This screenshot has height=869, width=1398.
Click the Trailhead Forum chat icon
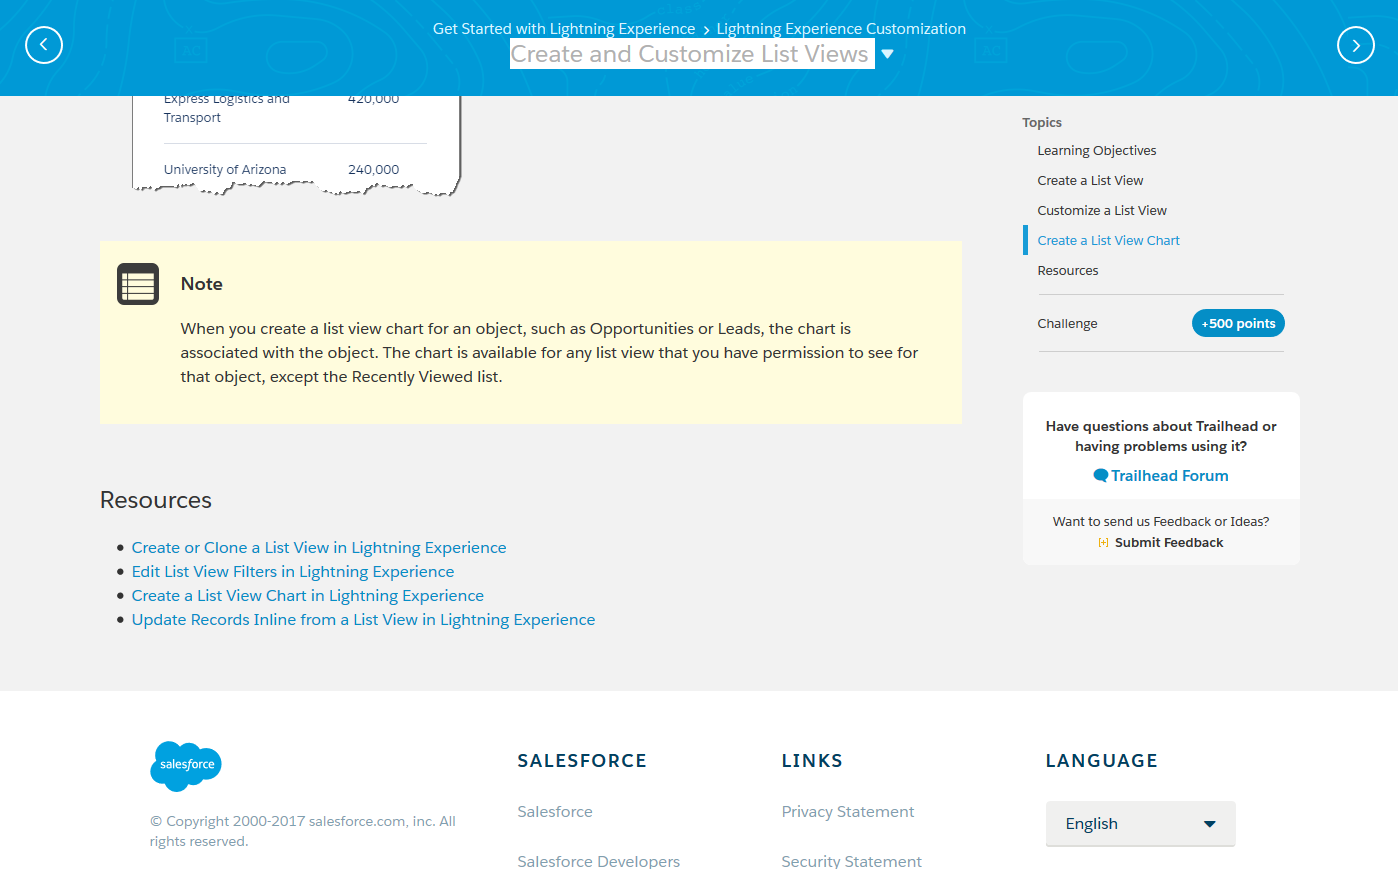click(x=1100, y=476)
